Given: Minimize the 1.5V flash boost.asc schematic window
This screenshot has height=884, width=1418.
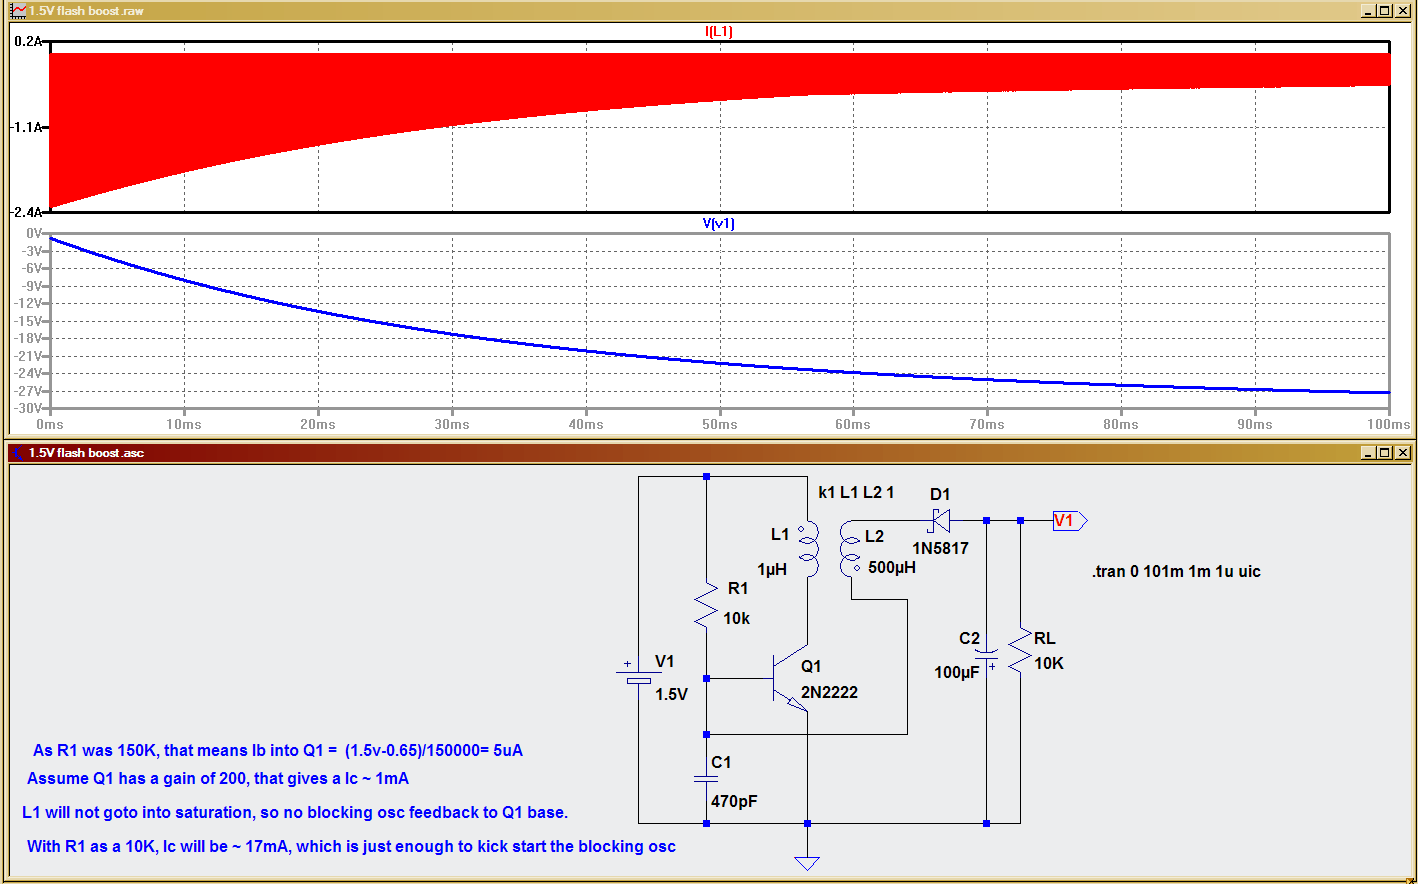Looking at the screenshot, I should 1368,453.
